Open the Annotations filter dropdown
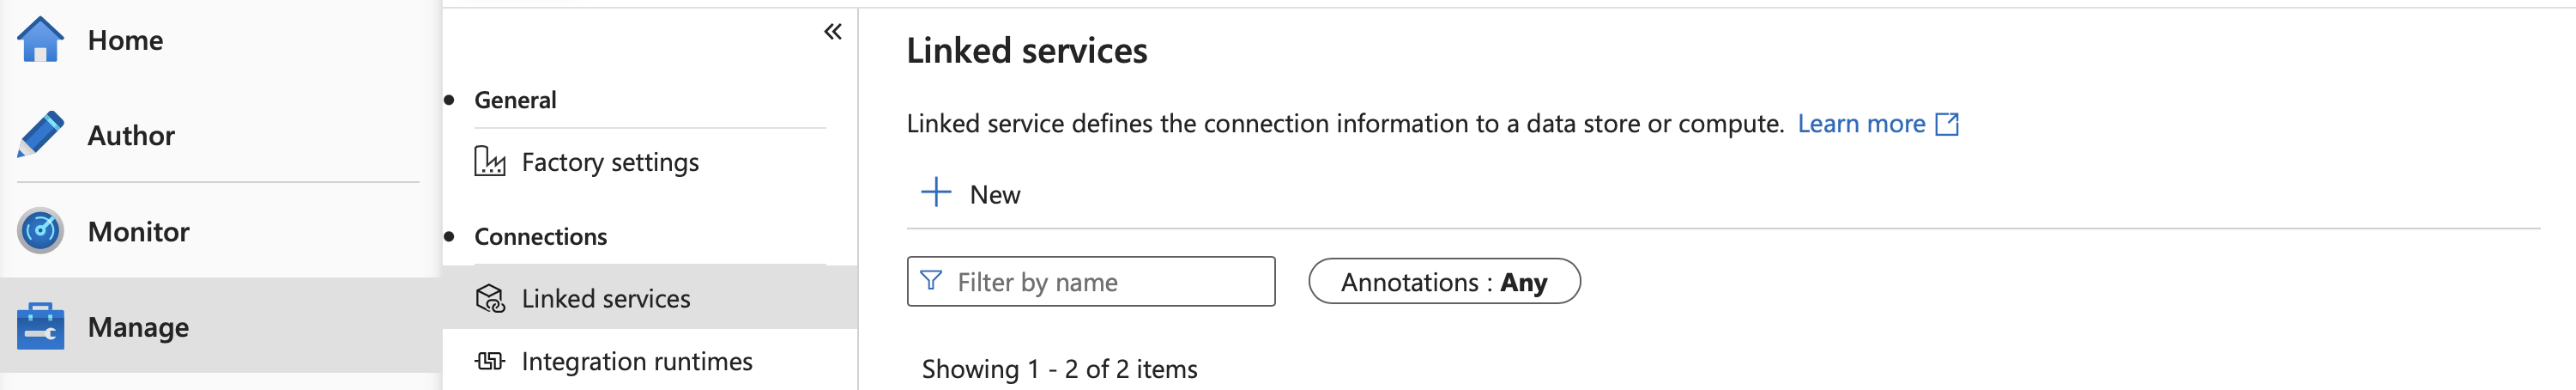Viewport: 2576px width, 390px height. point(1443,282)
